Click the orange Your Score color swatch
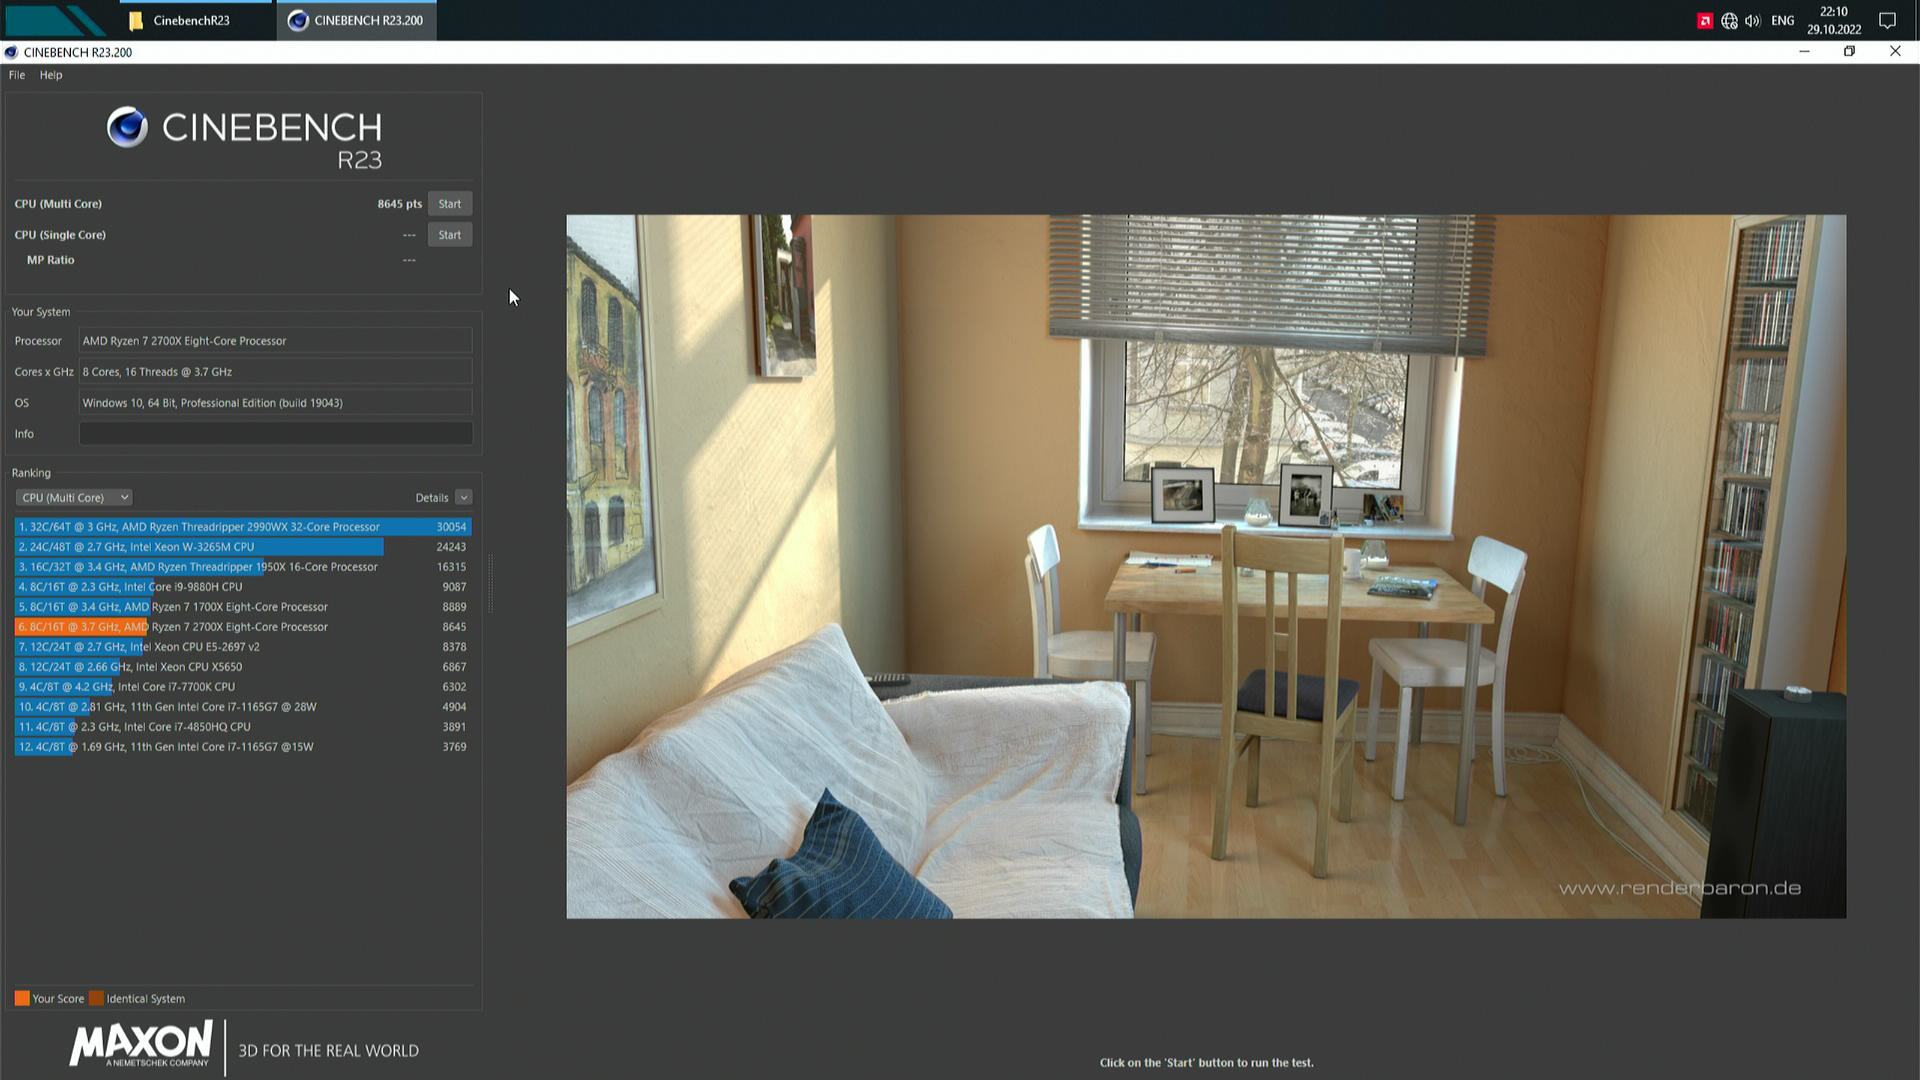The height and width of the screenshot is (1080, 1920). point(22,999)
